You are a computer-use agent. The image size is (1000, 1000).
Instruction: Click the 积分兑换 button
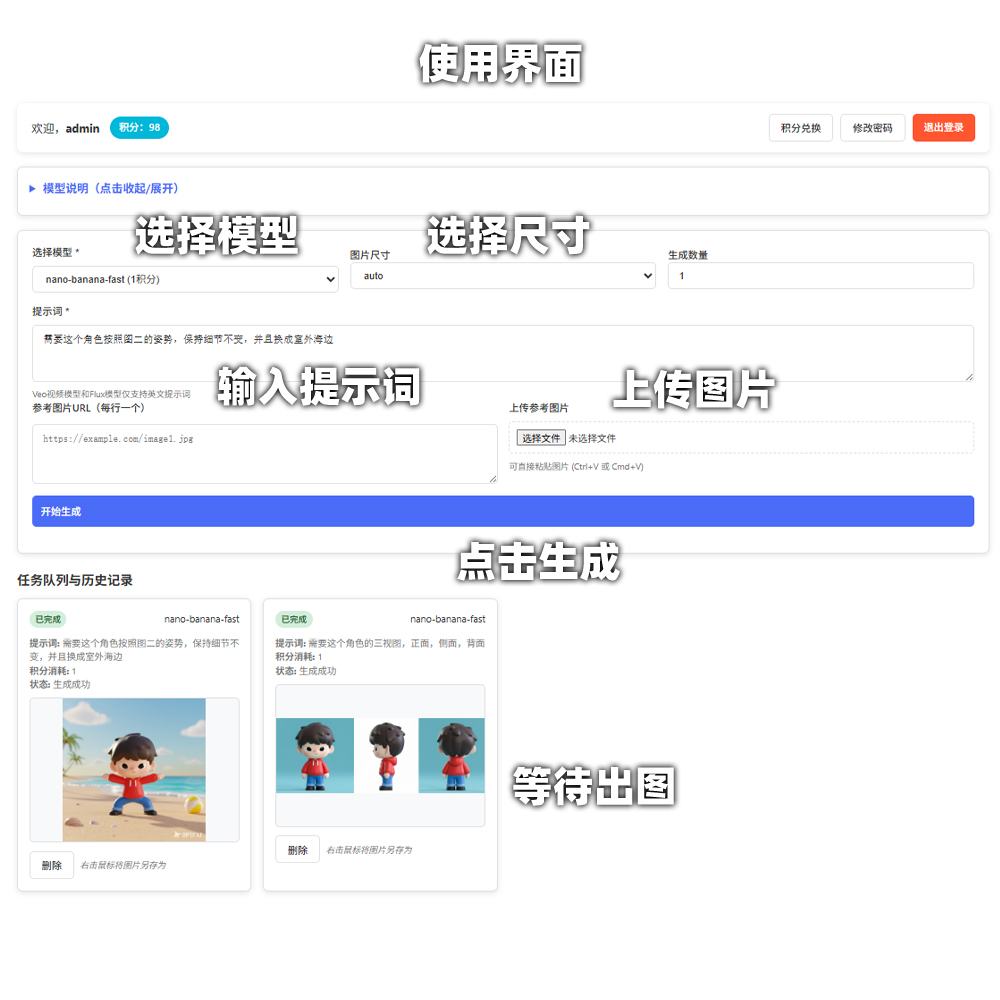[800, 128]
